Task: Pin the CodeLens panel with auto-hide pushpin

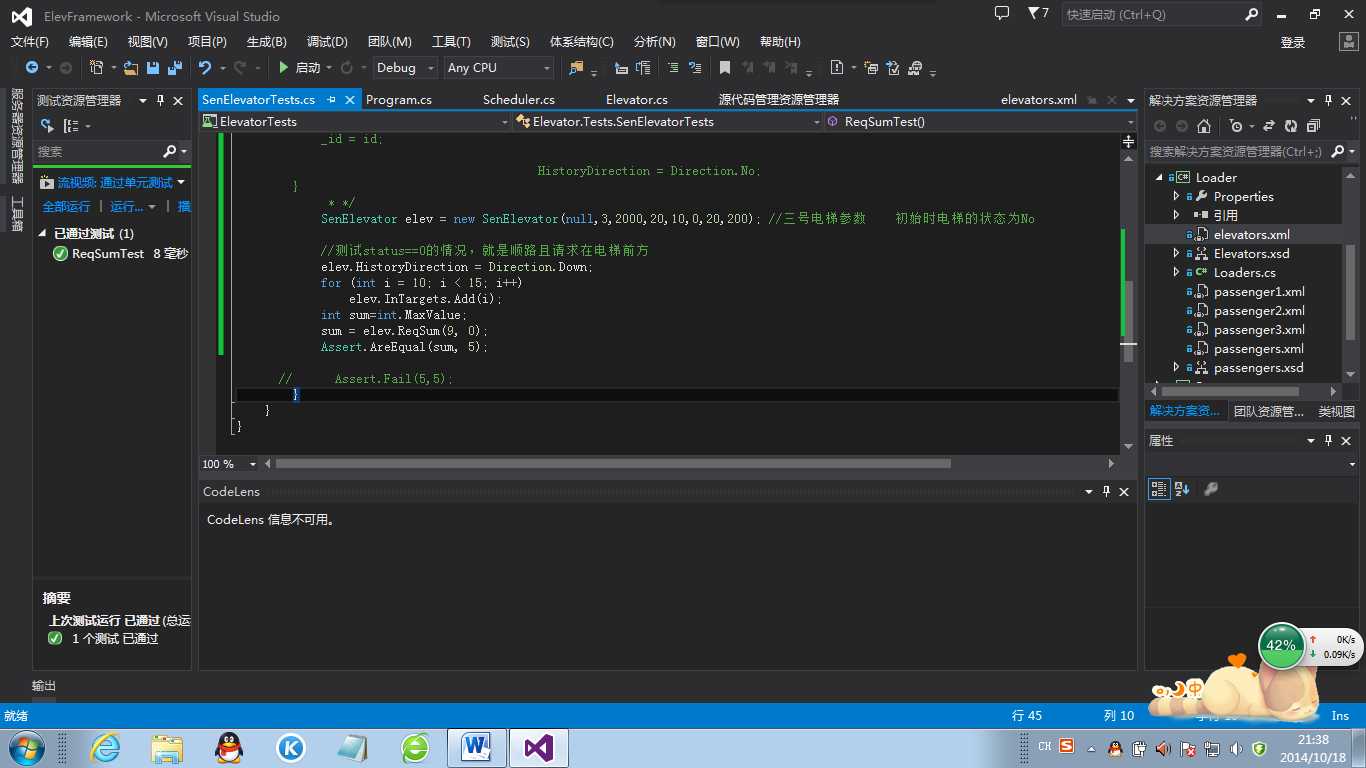Action: click(1107, 492)
